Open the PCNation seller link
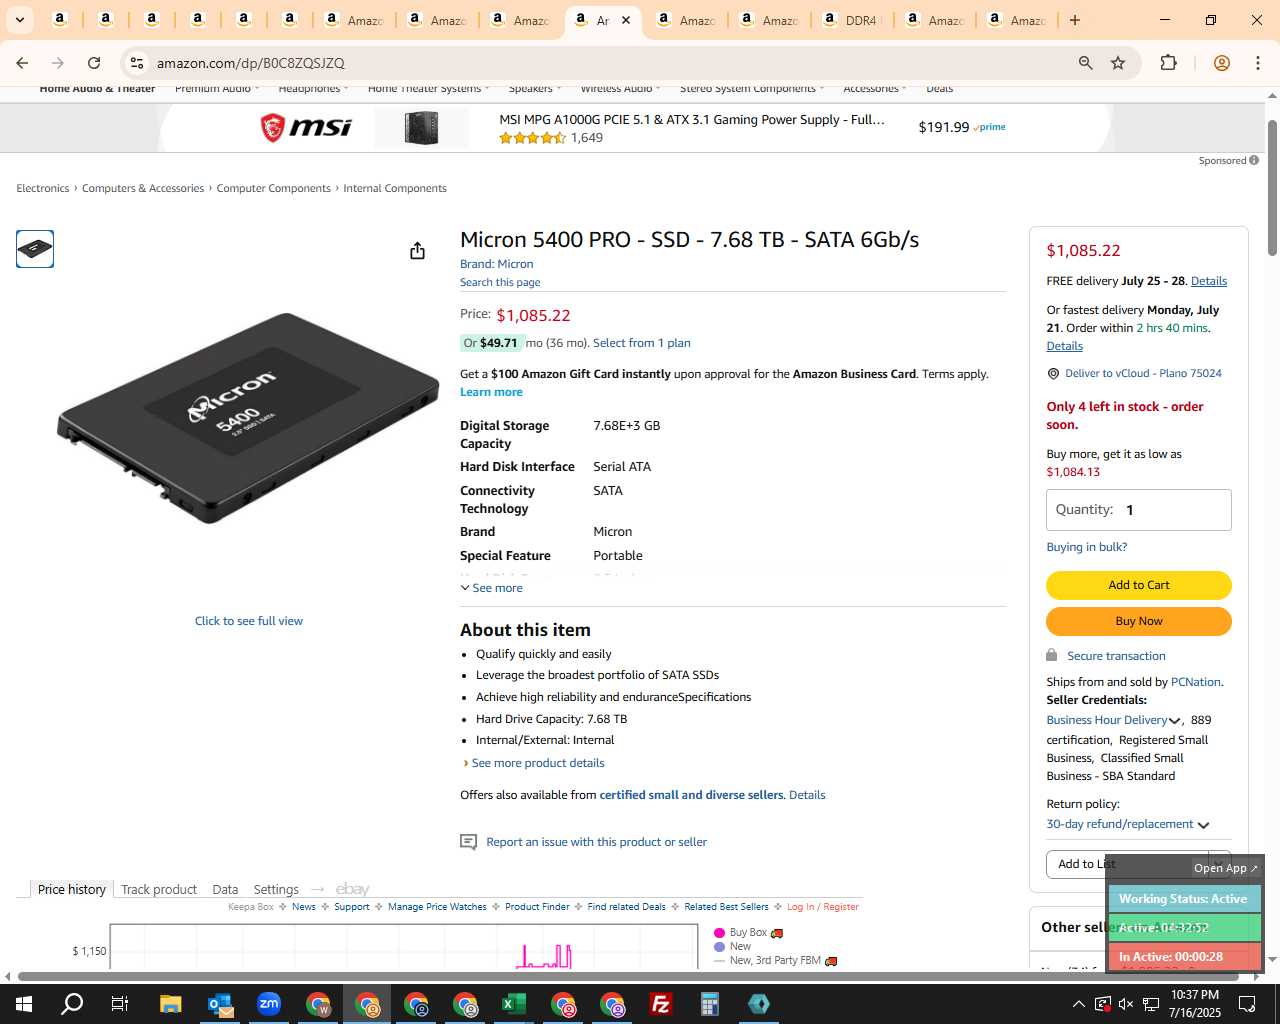Image resolution: width=1280 pixels, height=1024 pixels. [1195, 682]
